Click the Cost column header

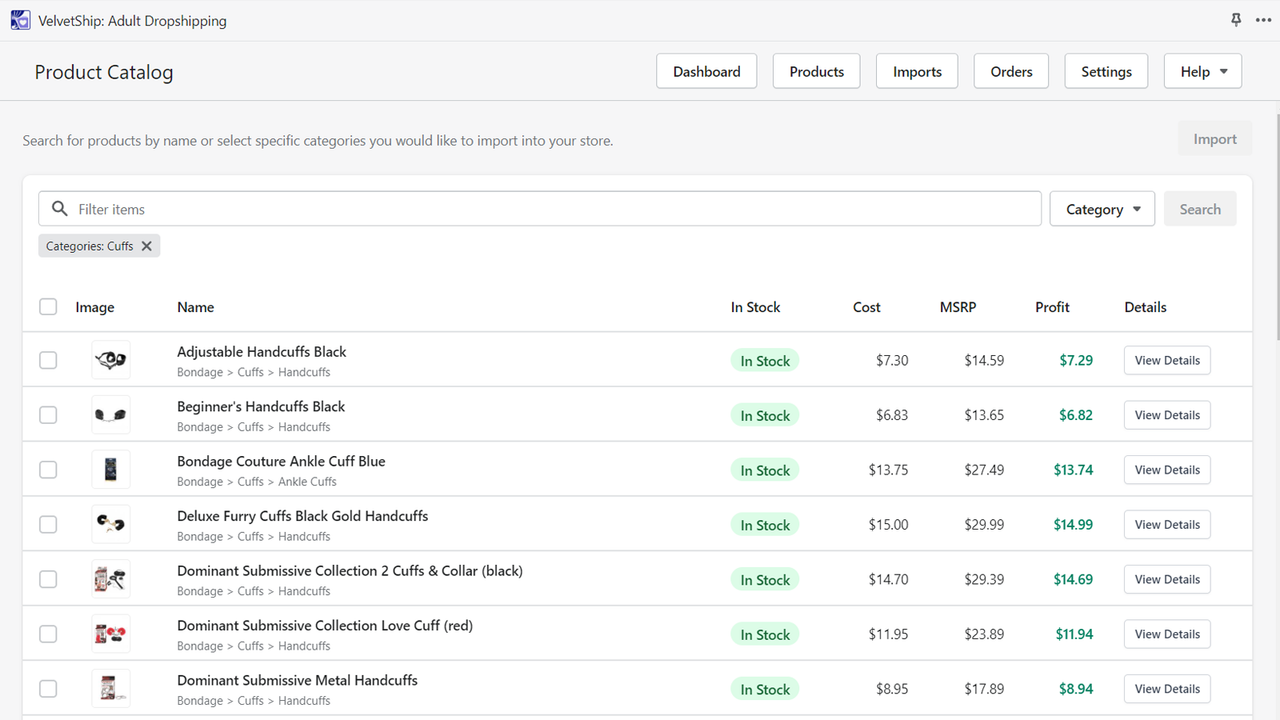tap(867, 307)
